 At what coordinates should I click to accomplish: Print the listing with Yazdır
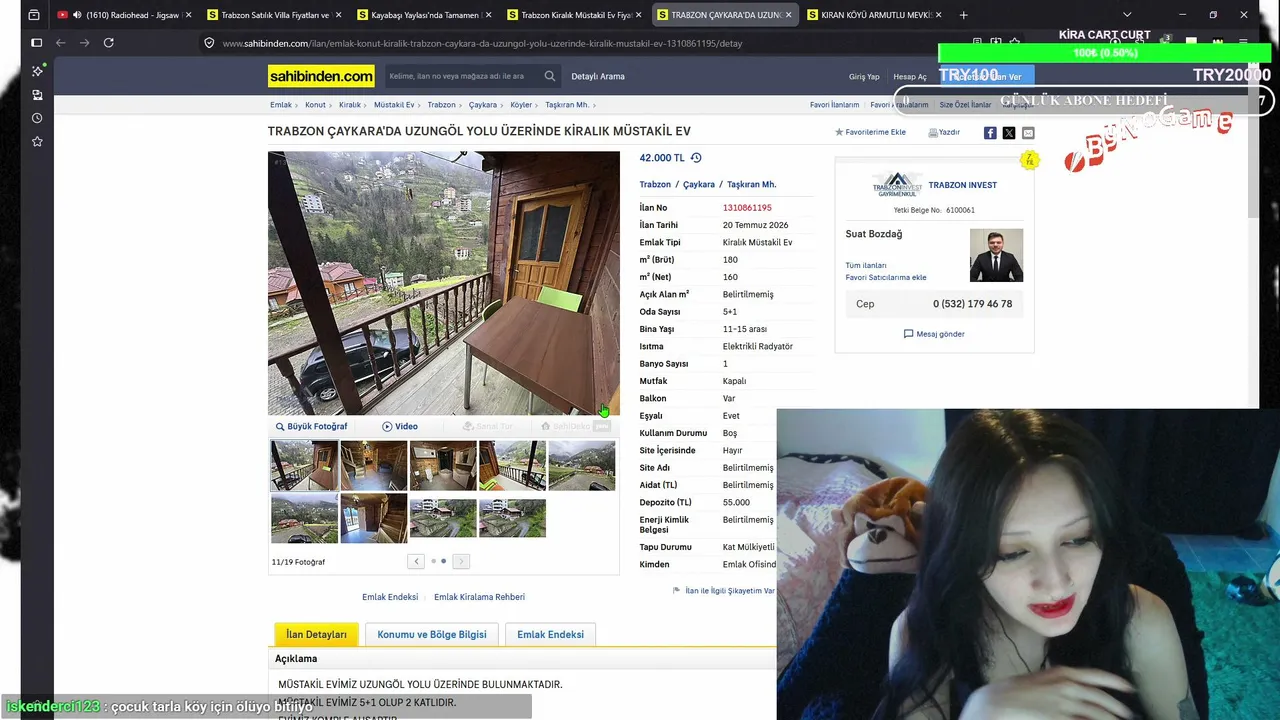[944, 132]
